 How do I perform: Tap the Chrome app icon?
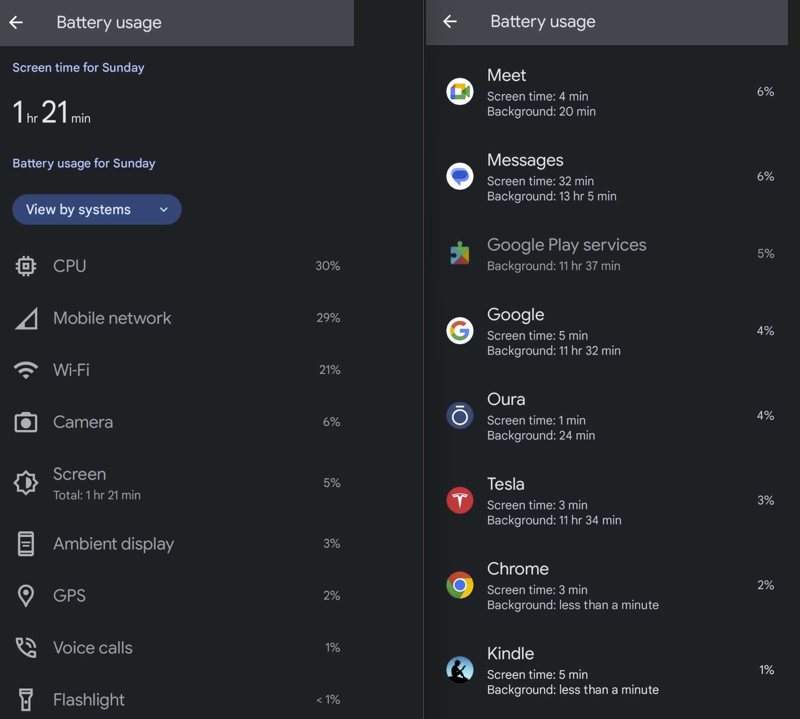click(x=460, y=585)
